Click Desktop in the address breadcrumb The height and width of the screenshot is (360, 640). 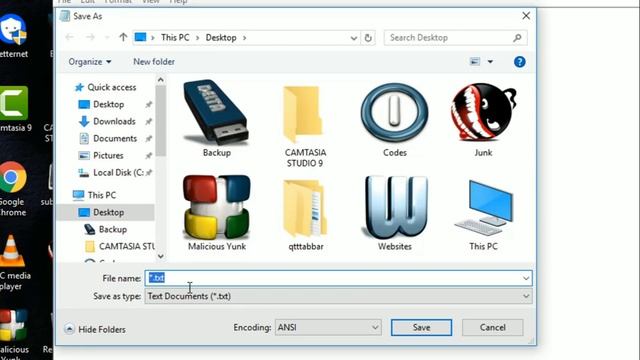(x=221, y=38)
